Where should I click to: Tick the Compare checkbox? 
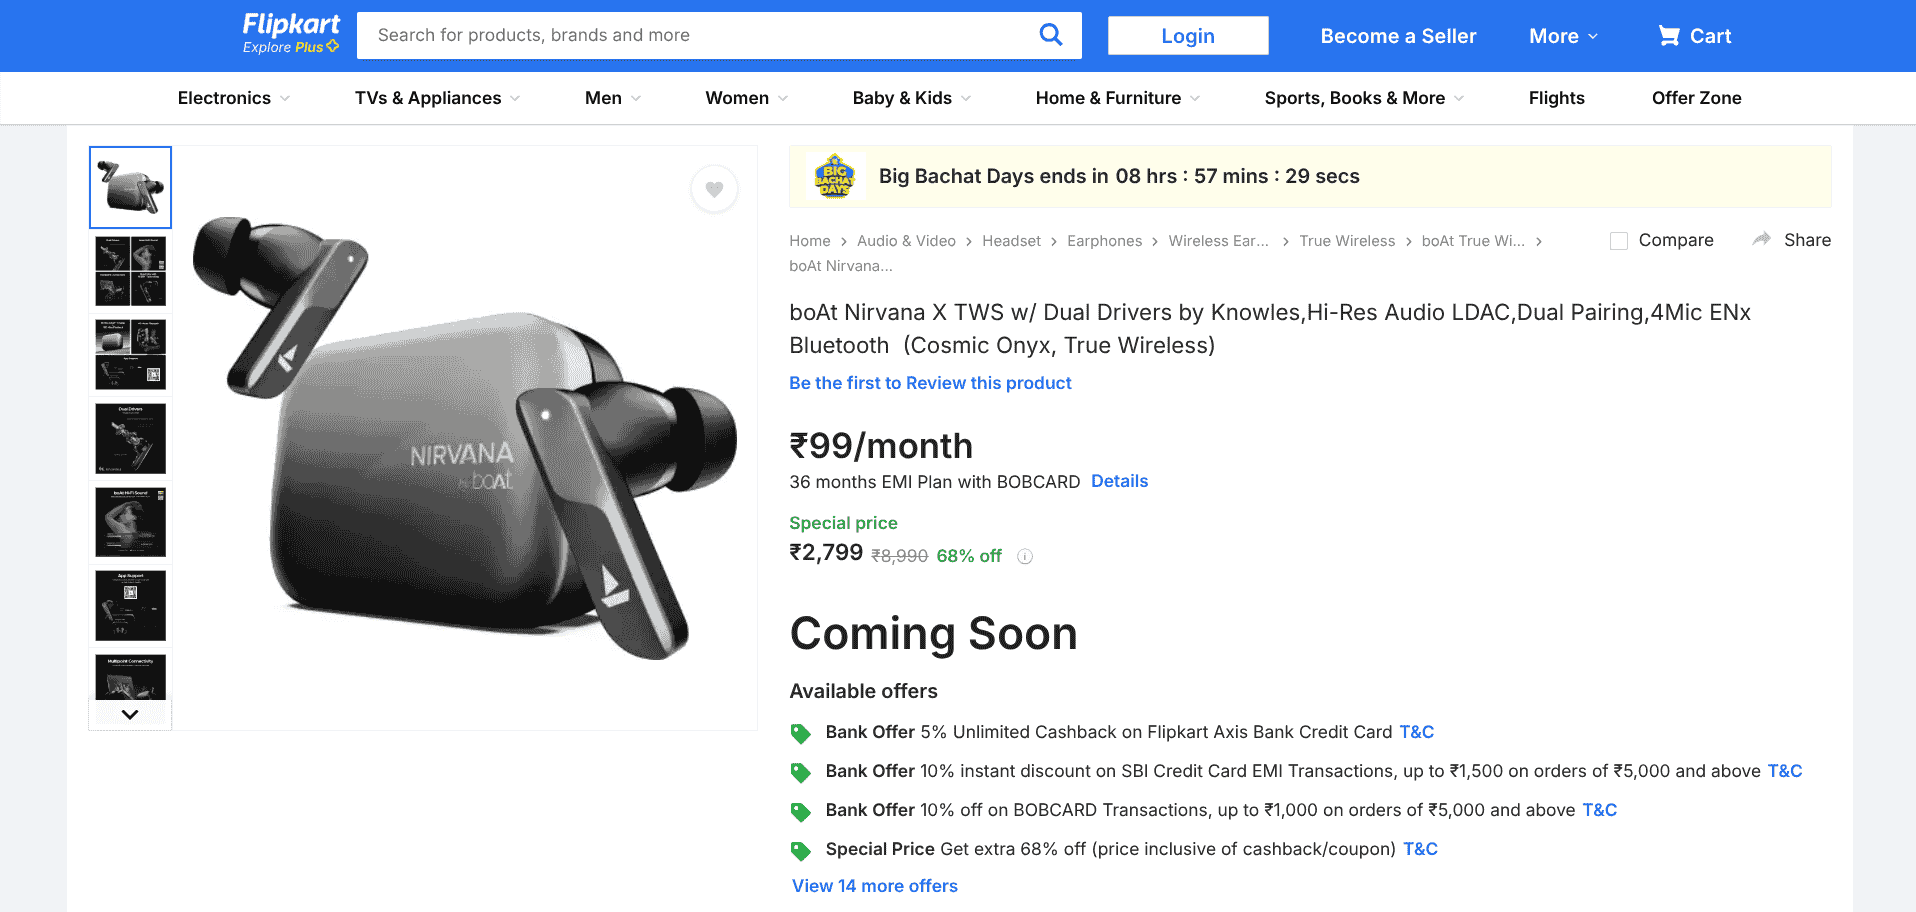pos(1618,241)
